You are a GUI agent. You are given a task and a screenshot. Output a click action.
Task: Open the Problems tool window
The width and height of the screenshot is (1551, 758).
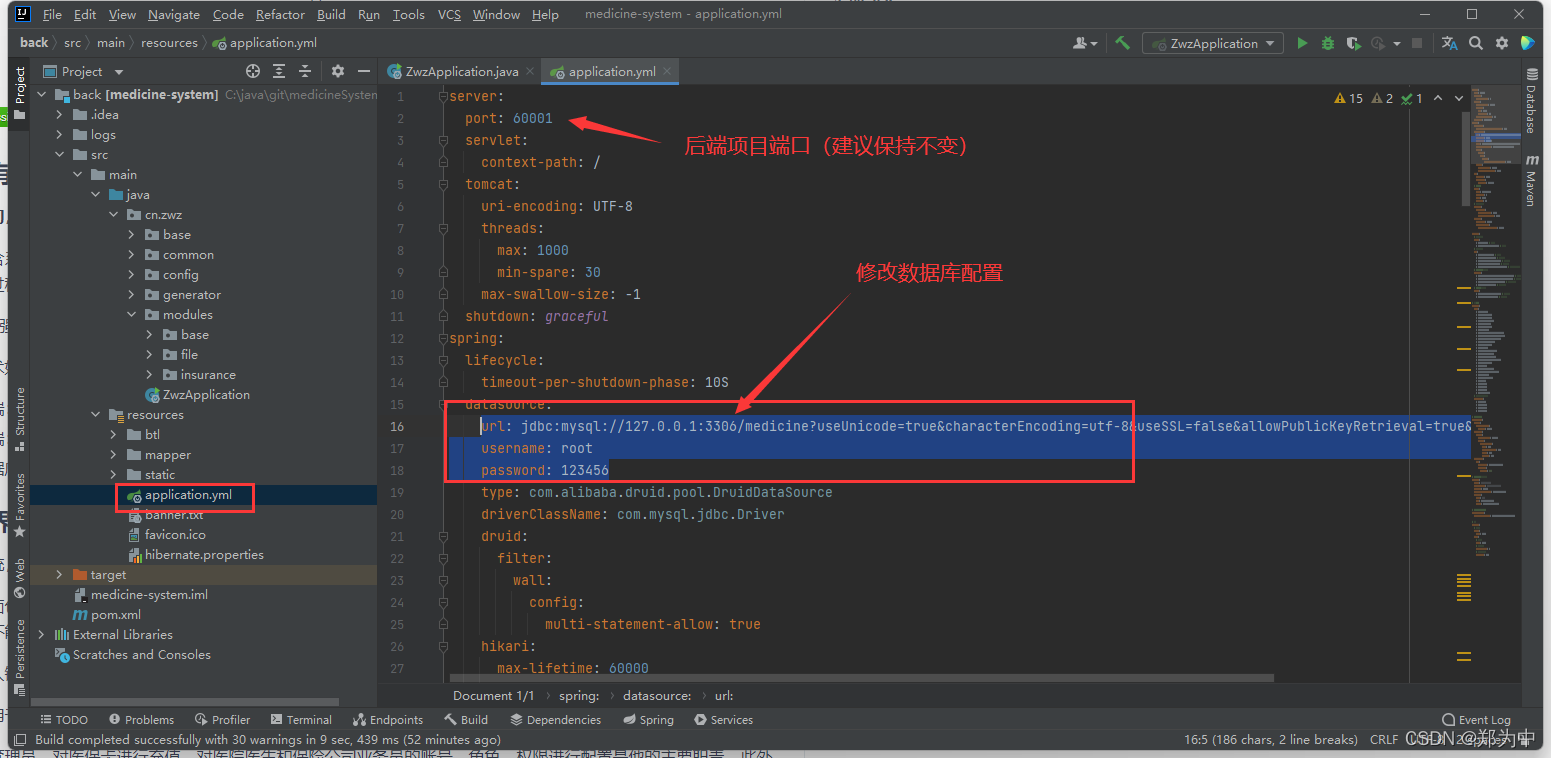point(141,719)
